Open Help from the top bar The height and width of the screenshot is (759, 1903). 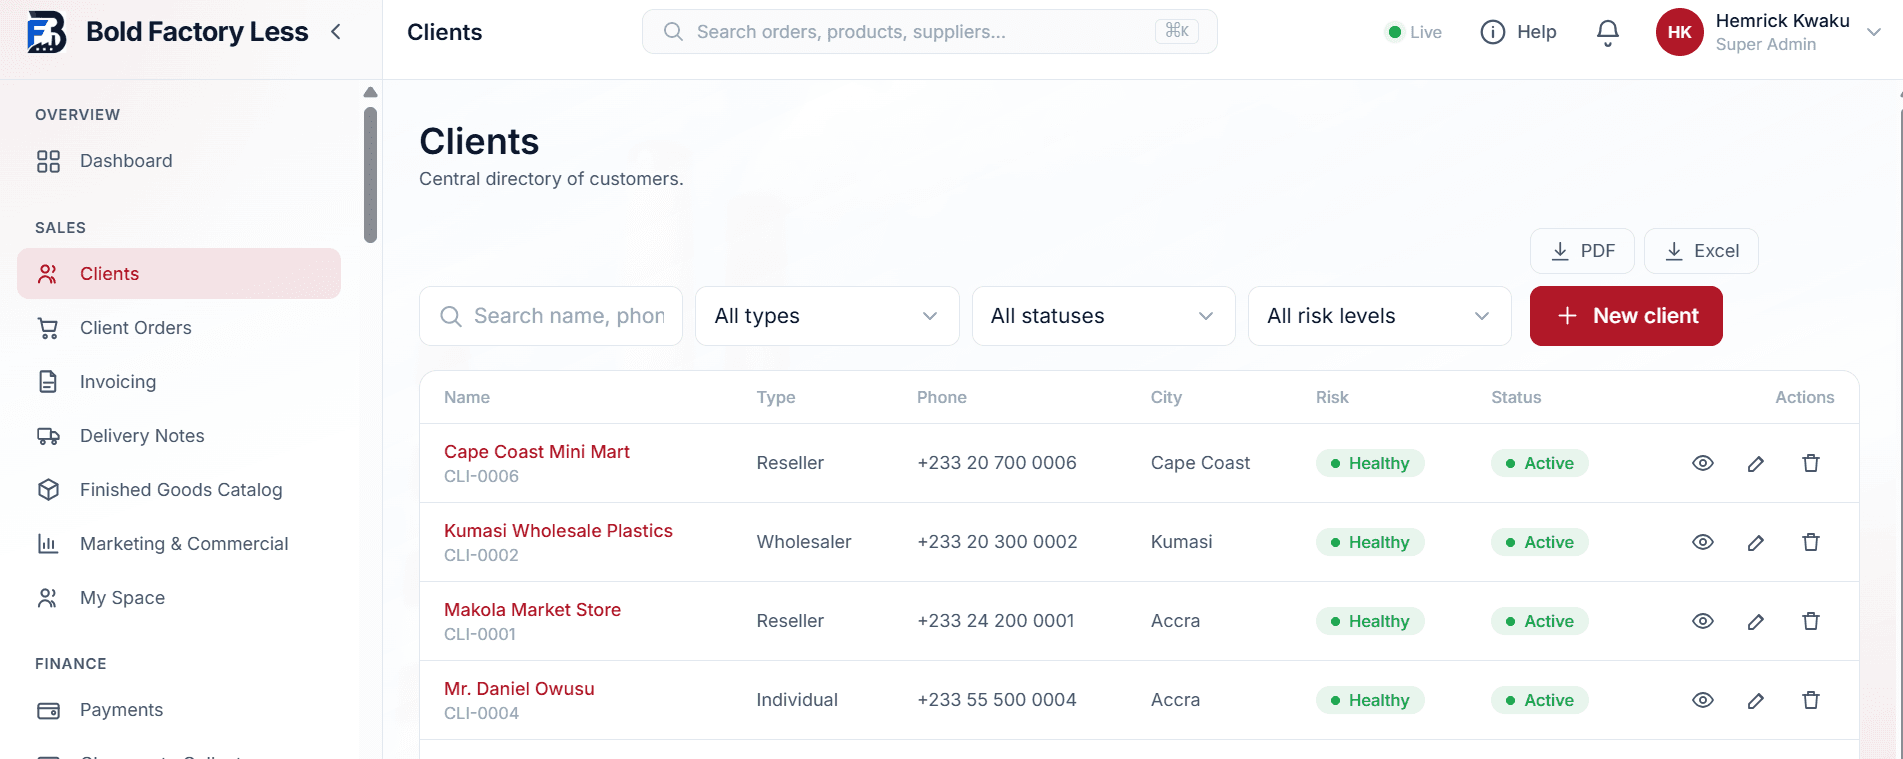pyautogui.click(x=1518, y=32)
